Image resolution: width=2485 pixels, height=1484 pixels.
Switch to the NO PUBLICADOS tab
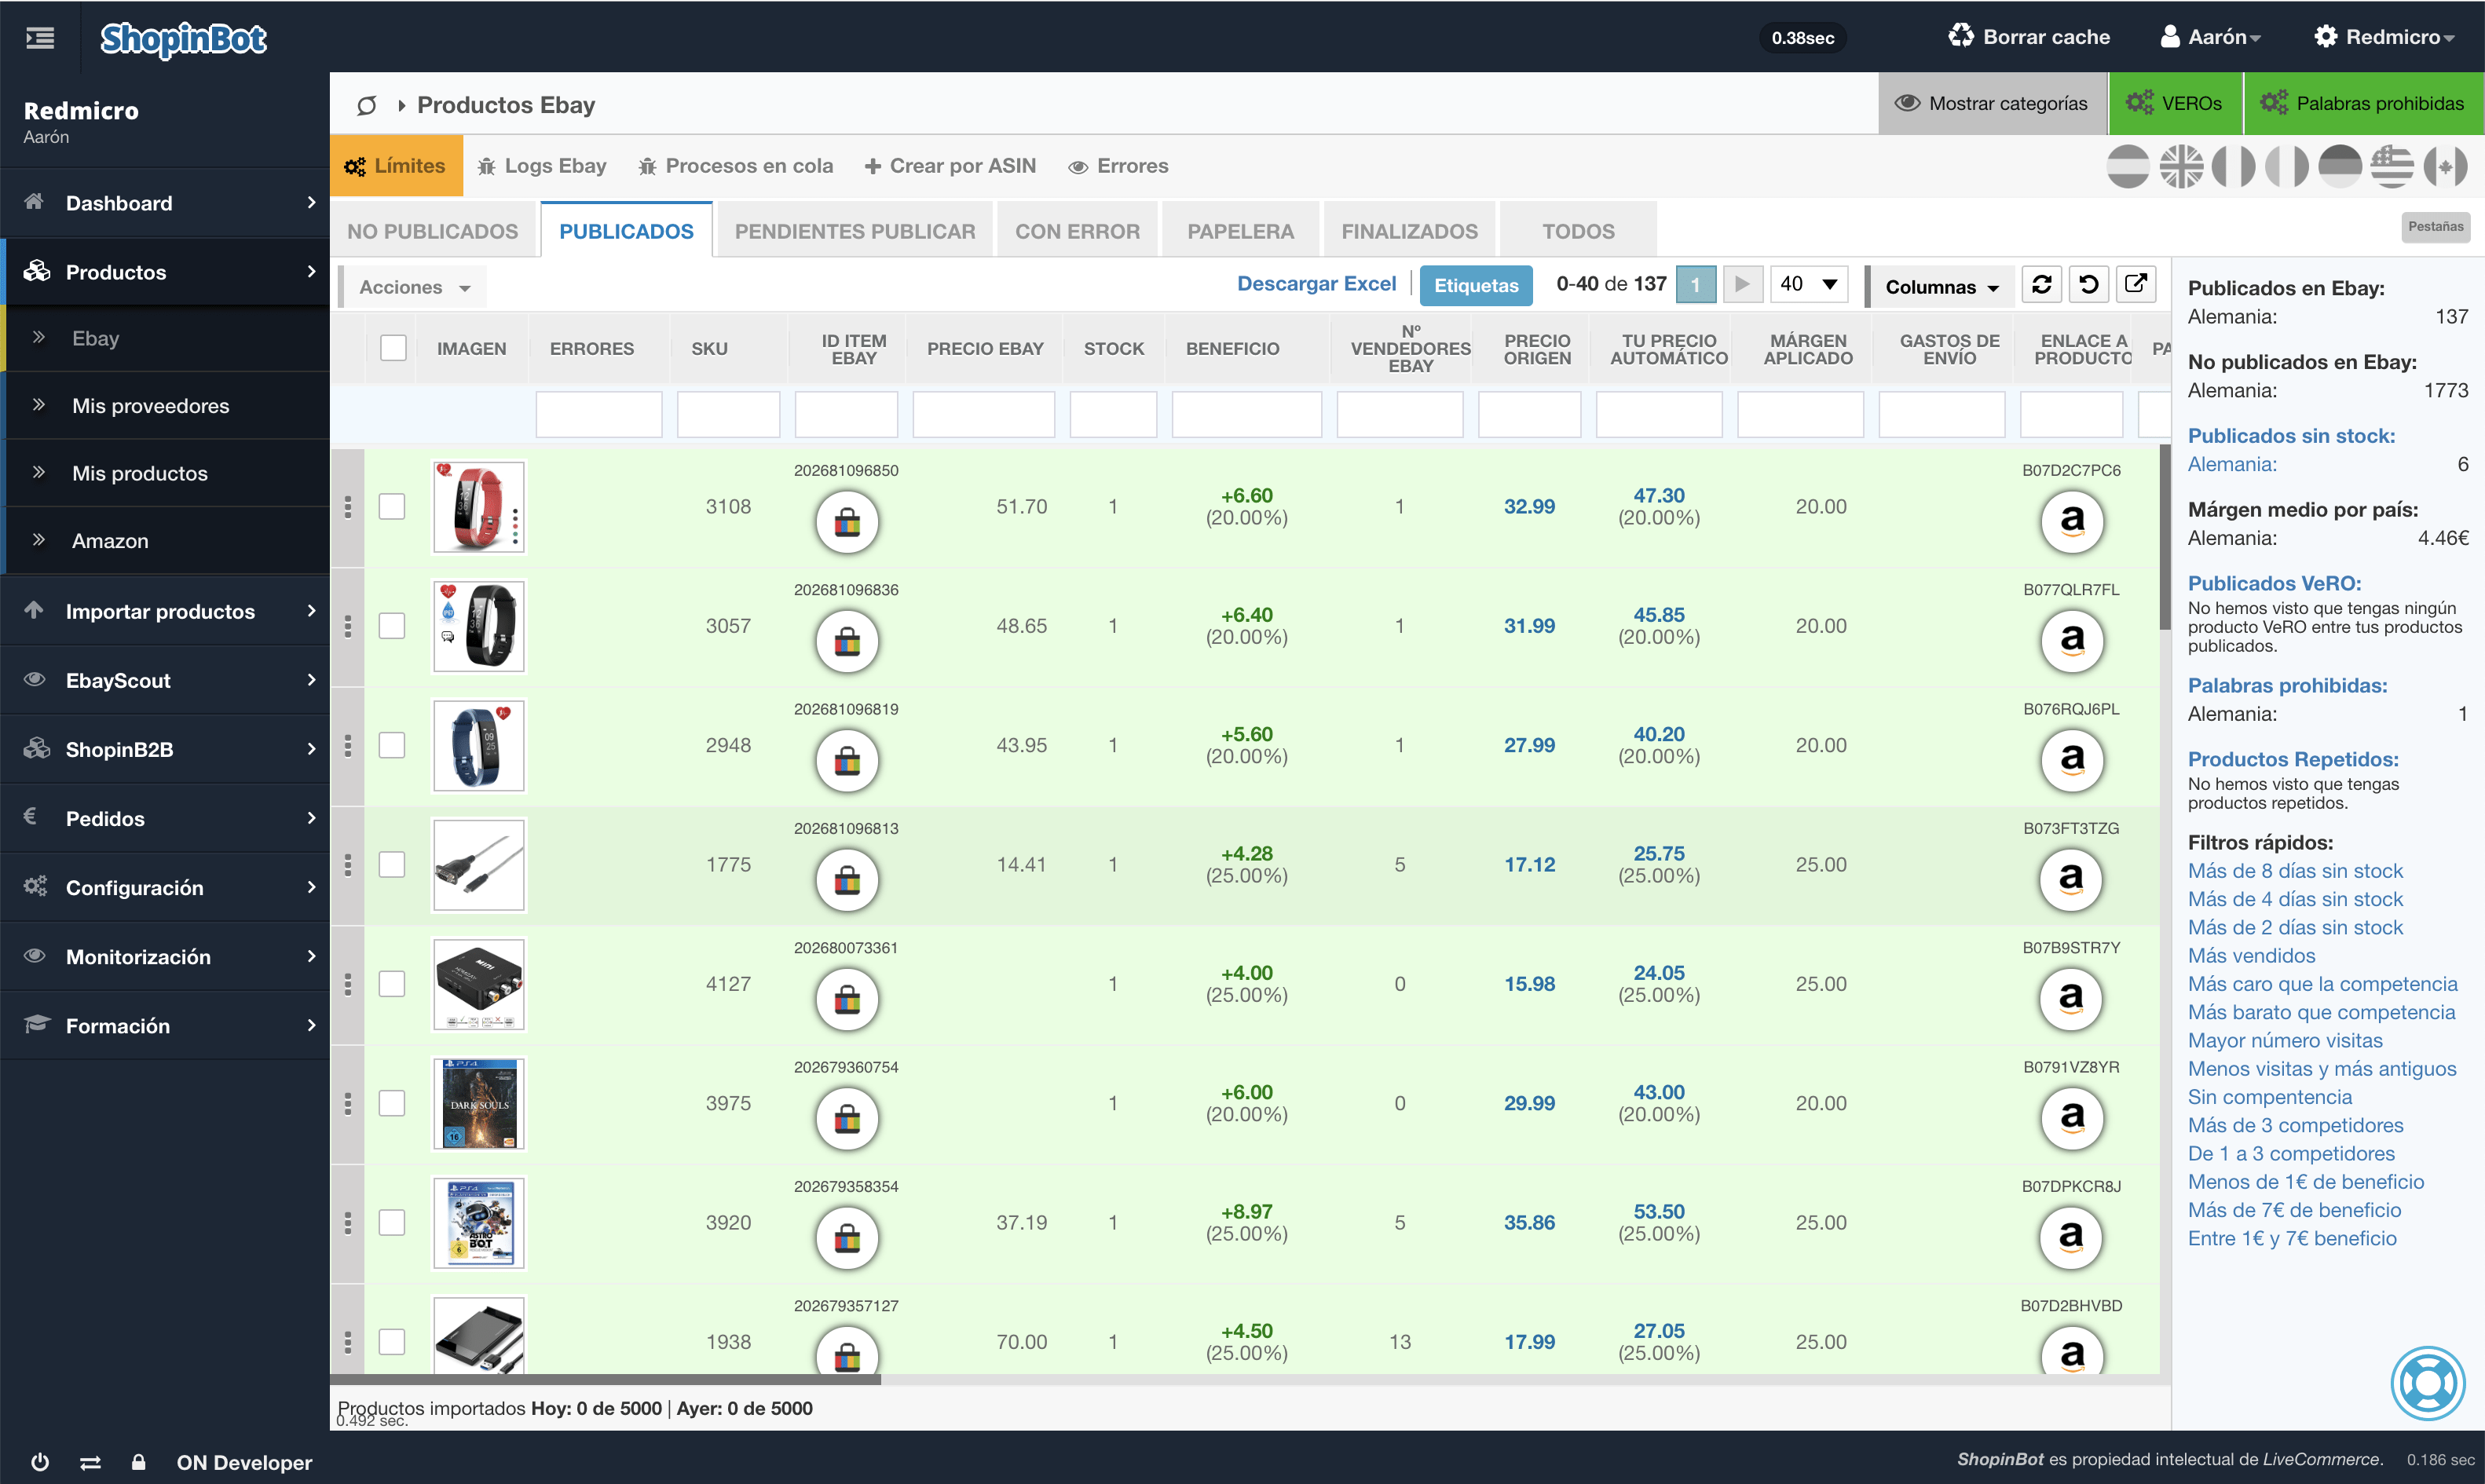(433, 231)
